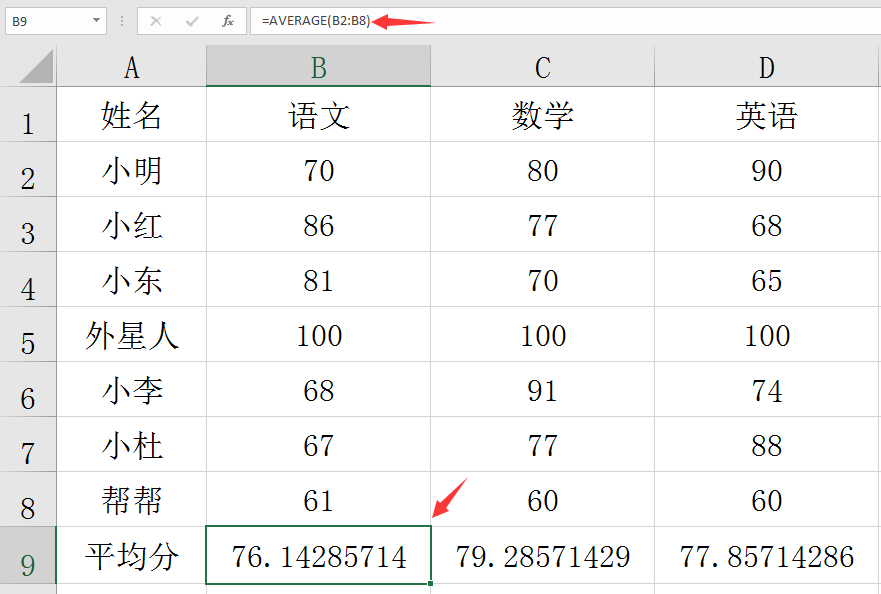The height and width of the screenshot is (594, 881).
Task: Click 帮帮's 数学 score 60
Action: tap(543, 500)
